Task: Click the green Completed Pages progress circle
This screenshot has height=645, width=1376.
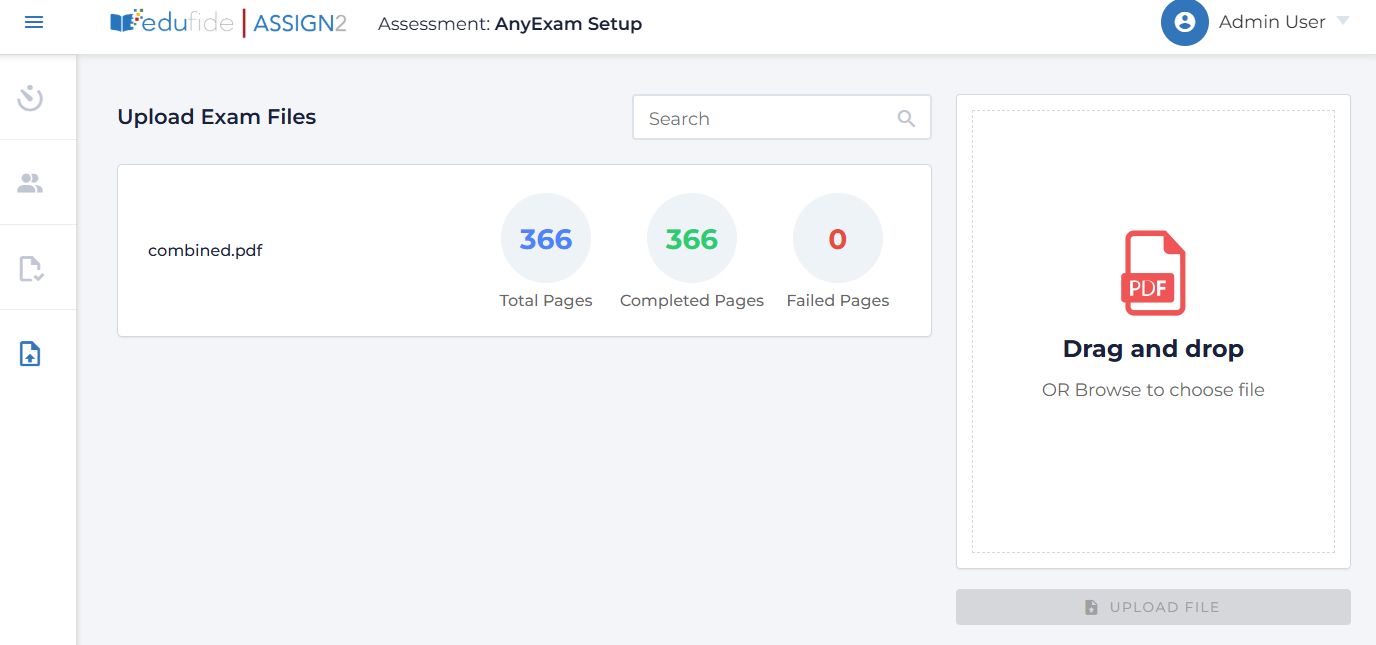Action: tap(691, 238)
